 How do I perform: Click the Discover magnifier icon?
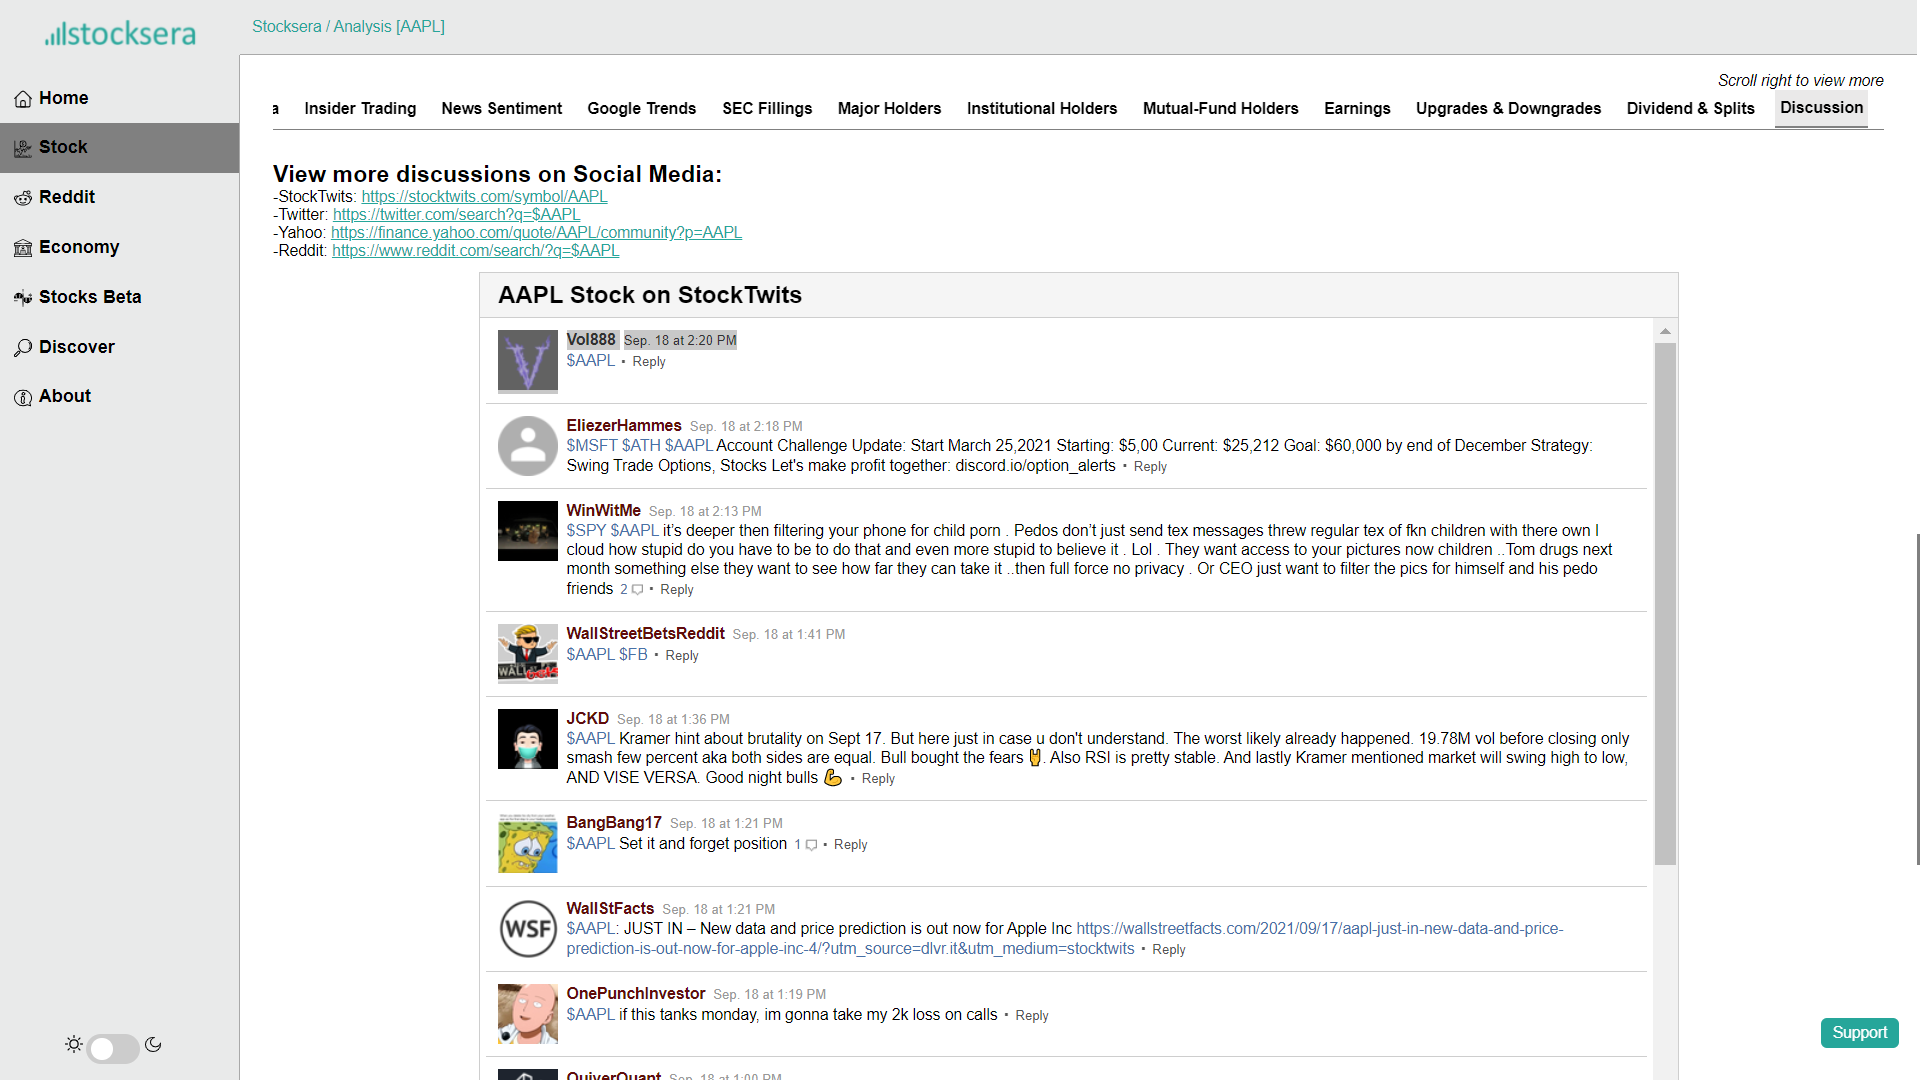click(x=23, y=348)
